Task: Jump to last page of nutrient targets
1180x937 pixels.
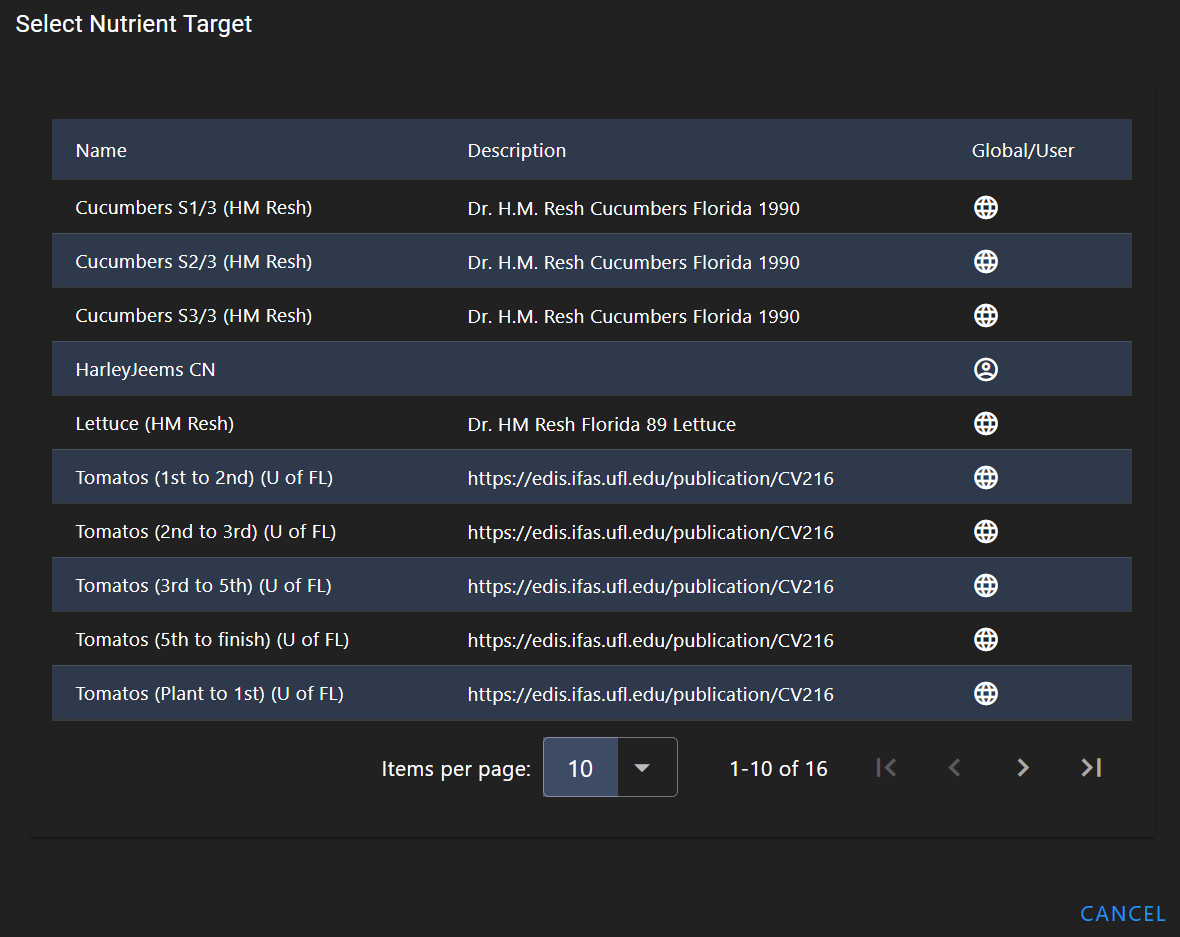Action: tap(1090, 767)
